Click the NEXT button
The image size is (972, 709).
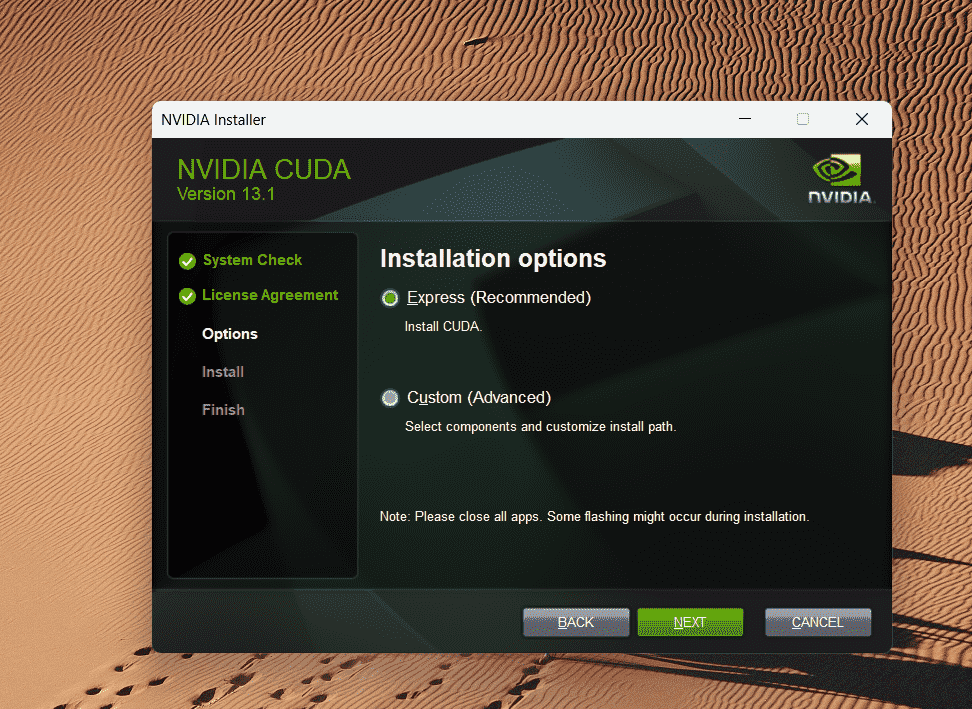pyautogui.click(x=690, y=622)
